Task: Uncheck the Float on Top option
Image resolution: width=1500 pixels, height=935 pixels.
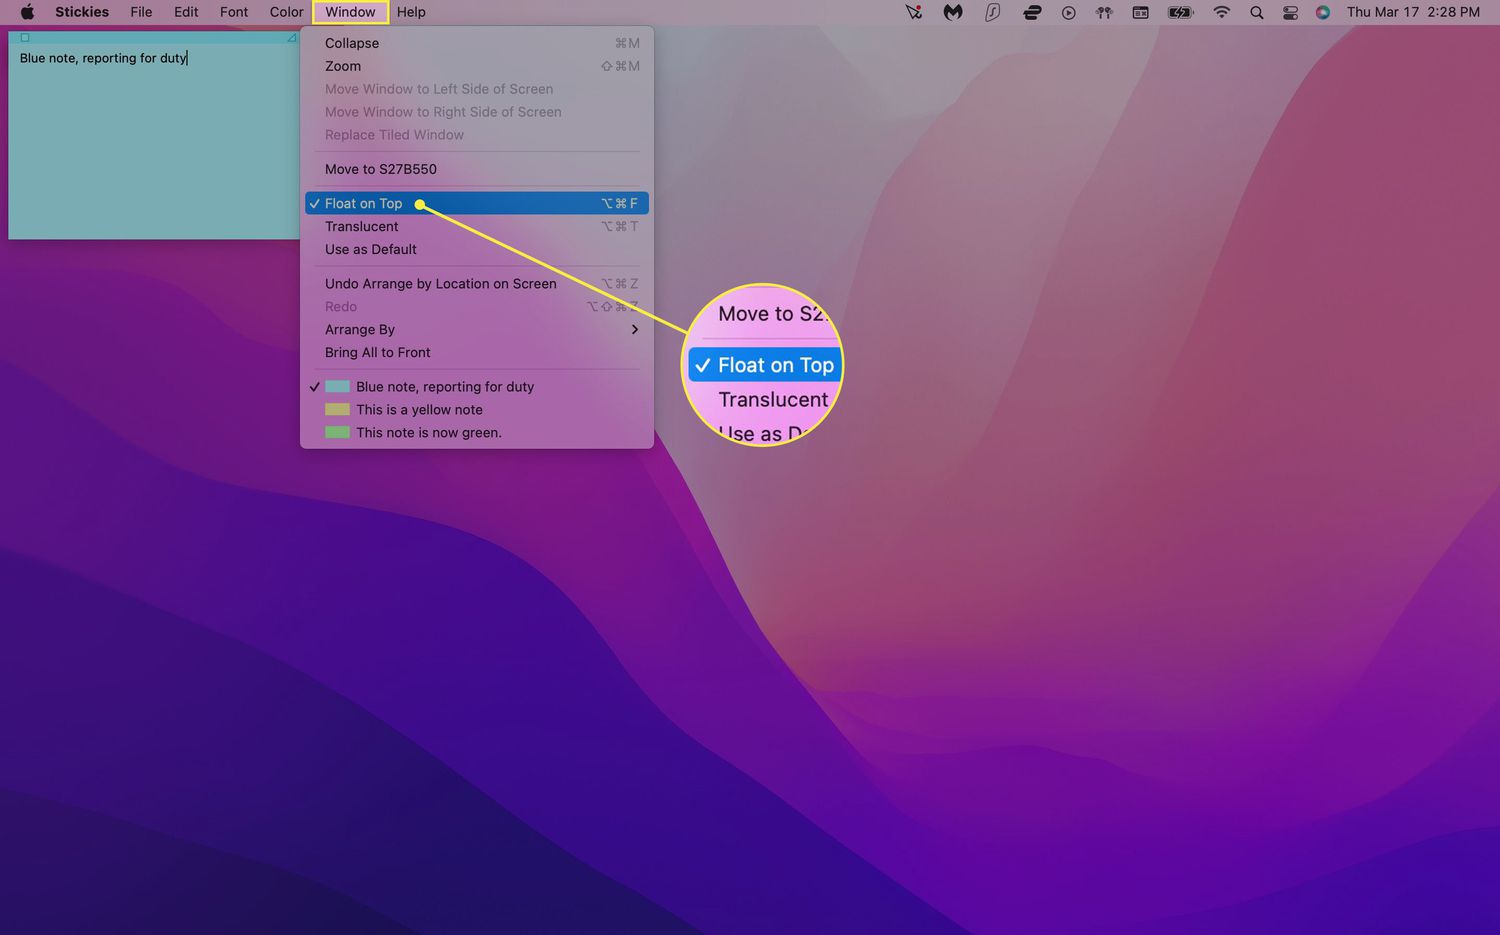Action: 364,203
